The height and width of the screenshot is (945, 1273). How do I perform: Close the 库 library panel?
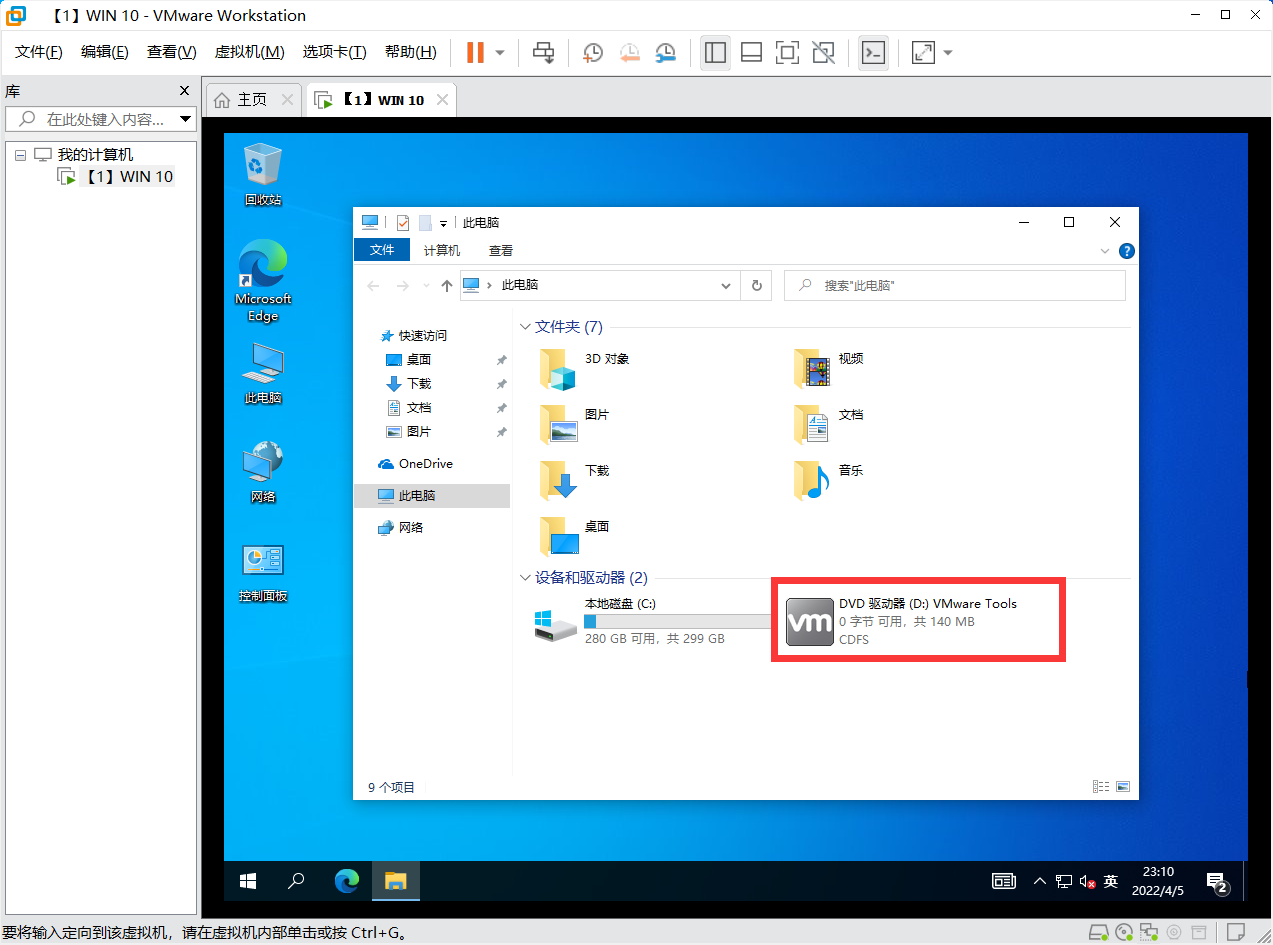tap(184, 90)
